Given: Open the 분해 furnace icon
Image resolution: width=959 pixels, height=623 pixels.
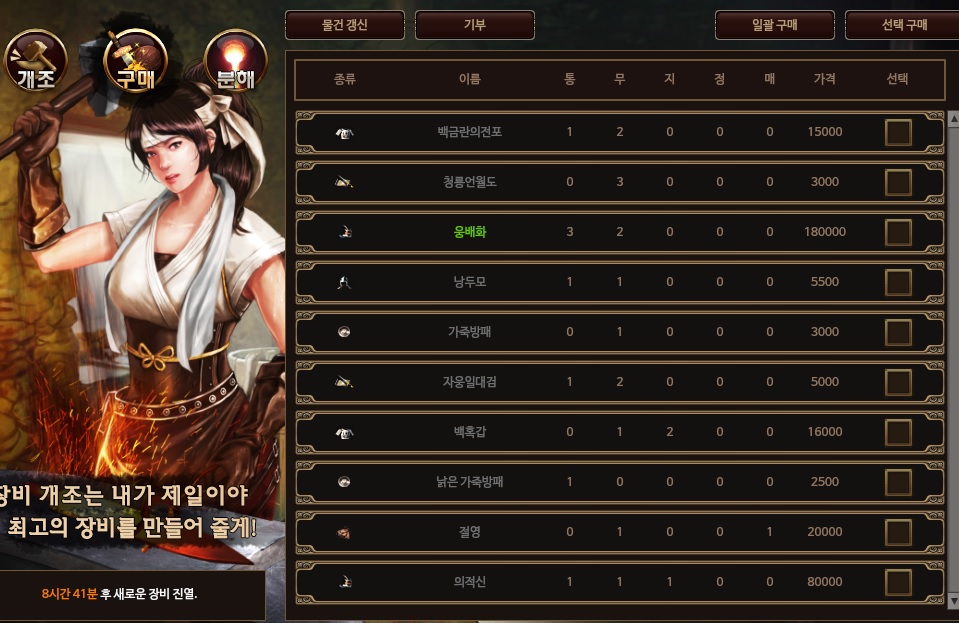Looking at the screenshot, I should 235,61.
